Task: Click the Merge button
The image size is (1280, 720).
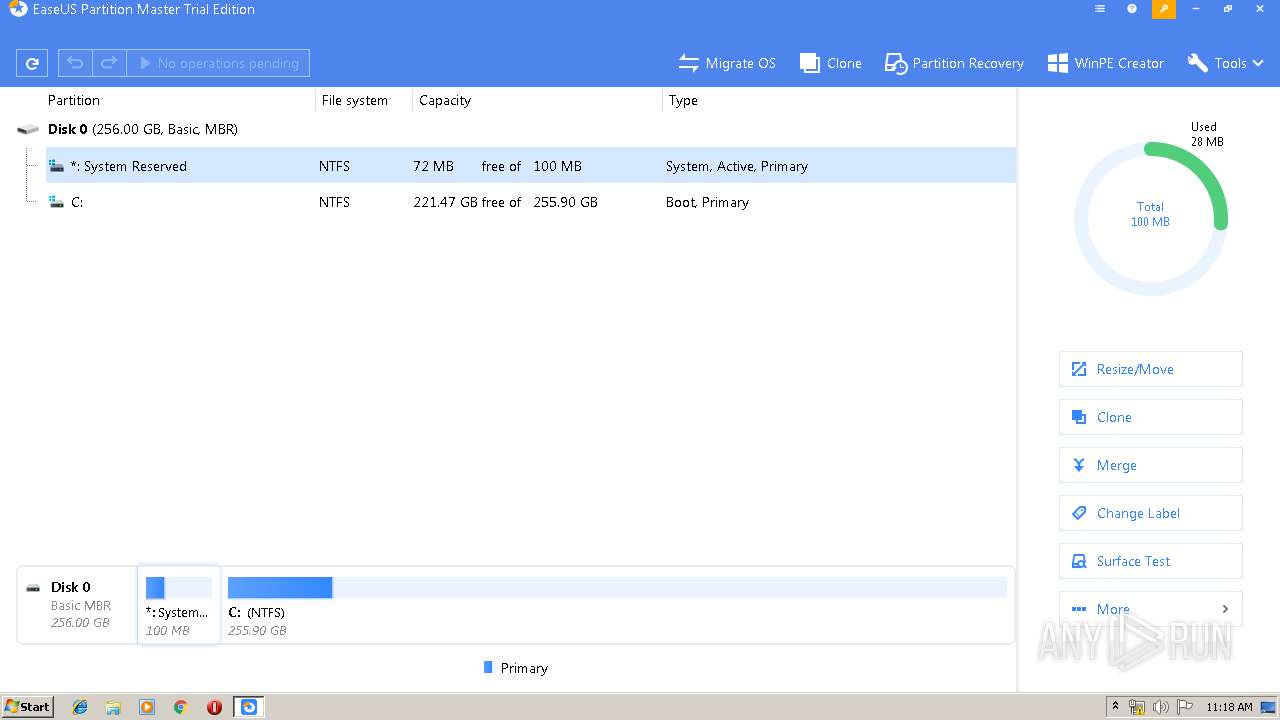Action: tap(1151, 465)
